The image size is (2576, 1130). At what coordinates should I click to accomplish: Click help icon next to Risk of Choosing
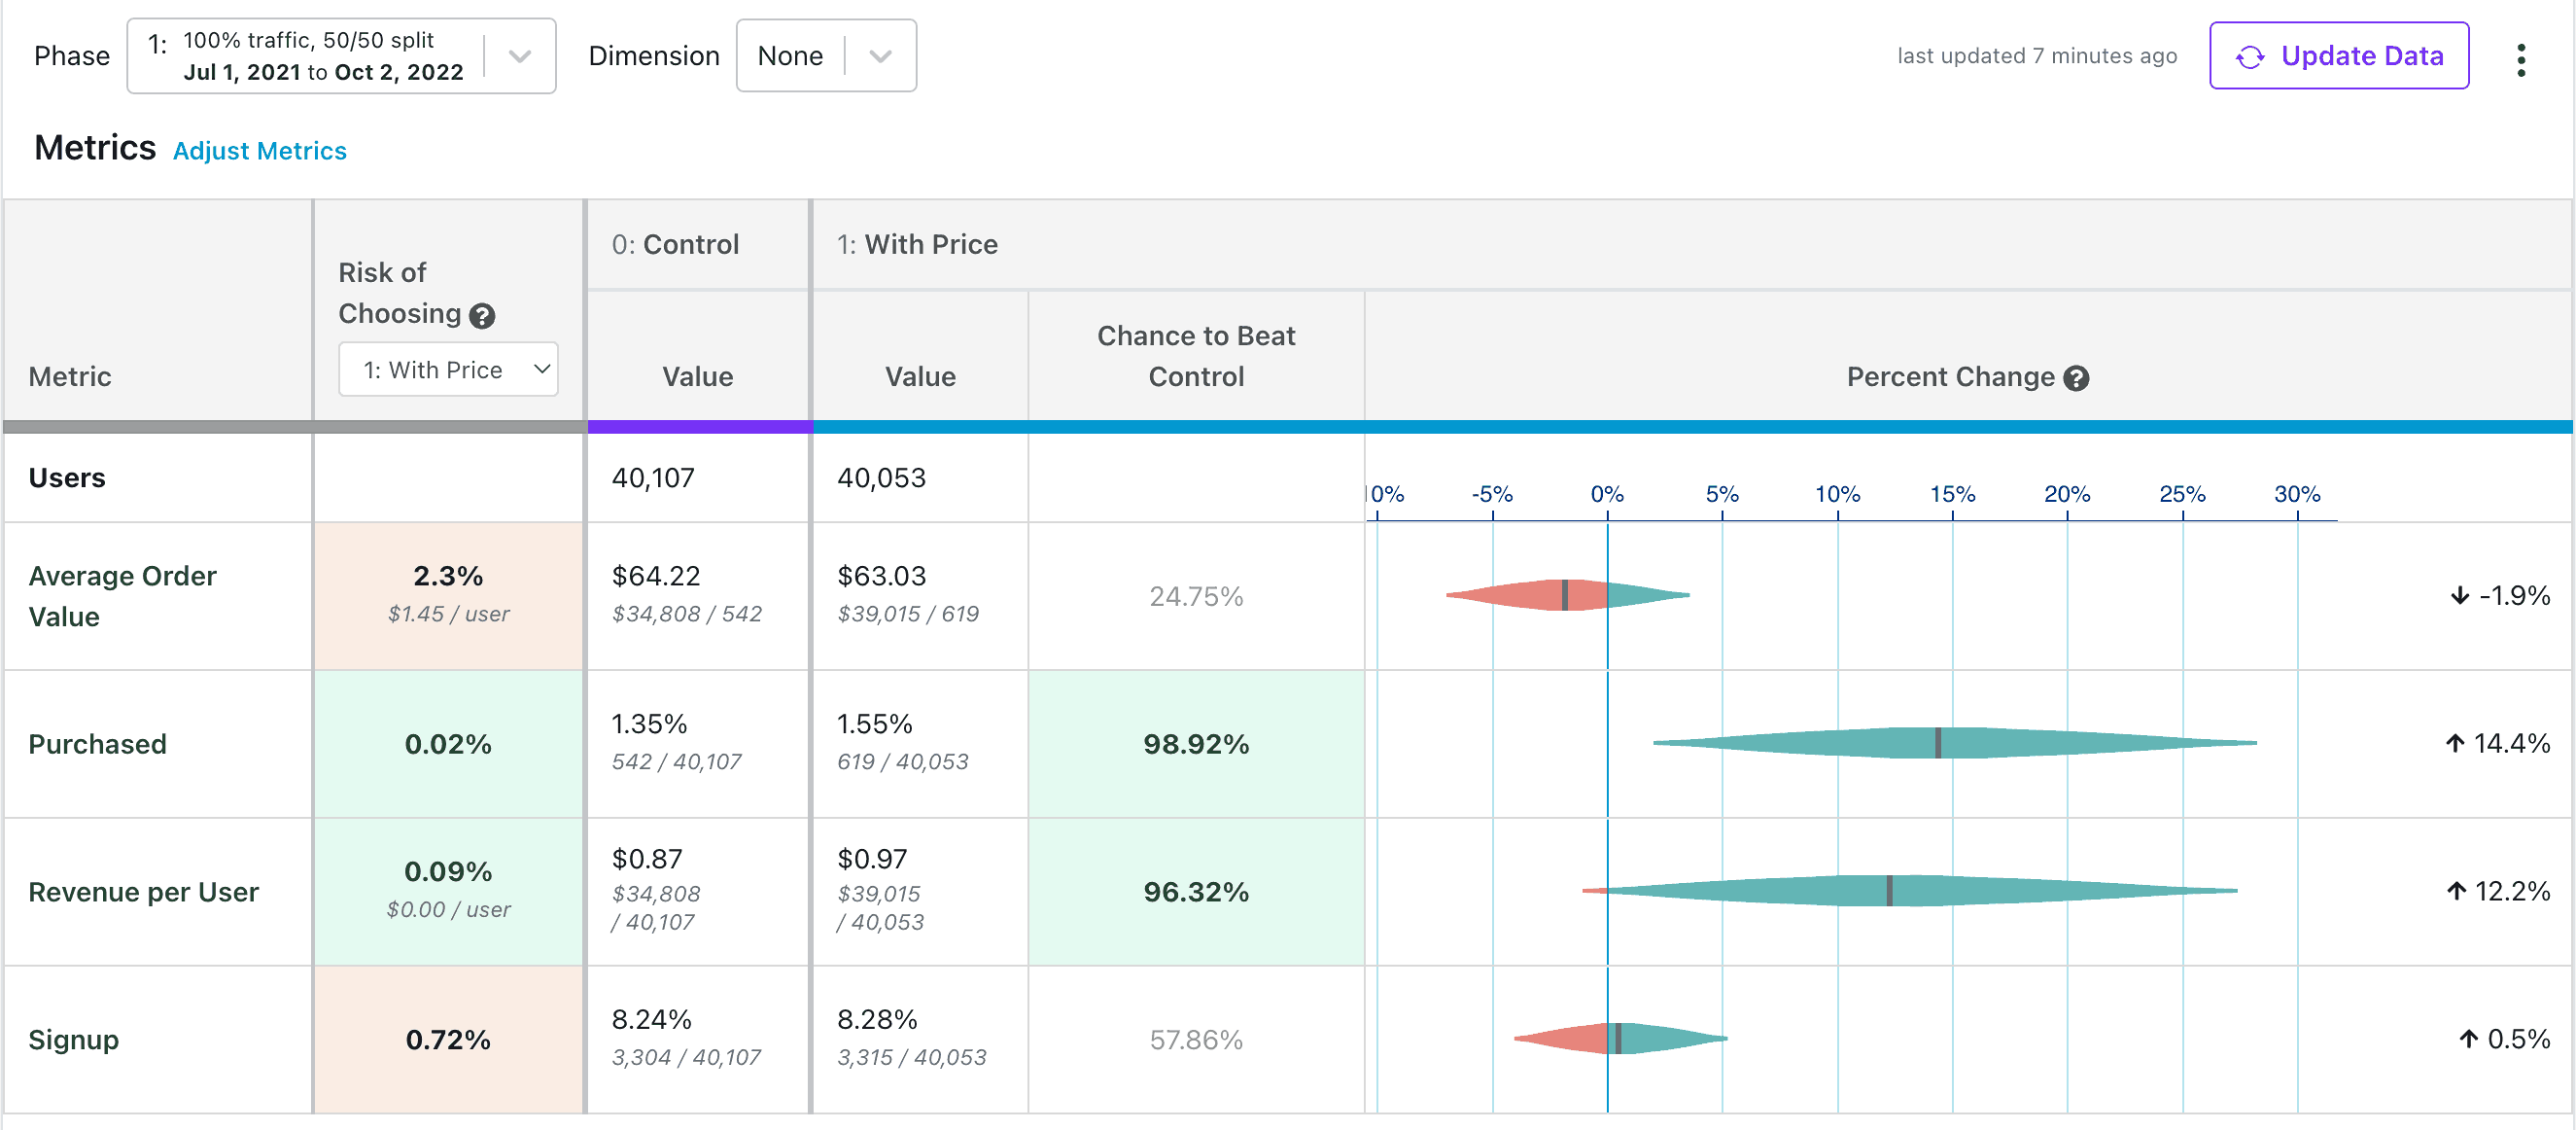(482, 316)
